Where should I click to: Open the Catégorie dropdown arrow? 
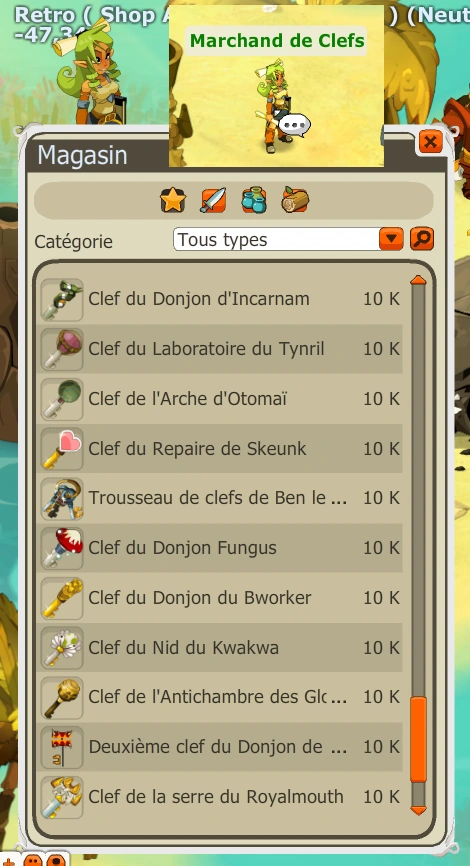coord(392,239)
